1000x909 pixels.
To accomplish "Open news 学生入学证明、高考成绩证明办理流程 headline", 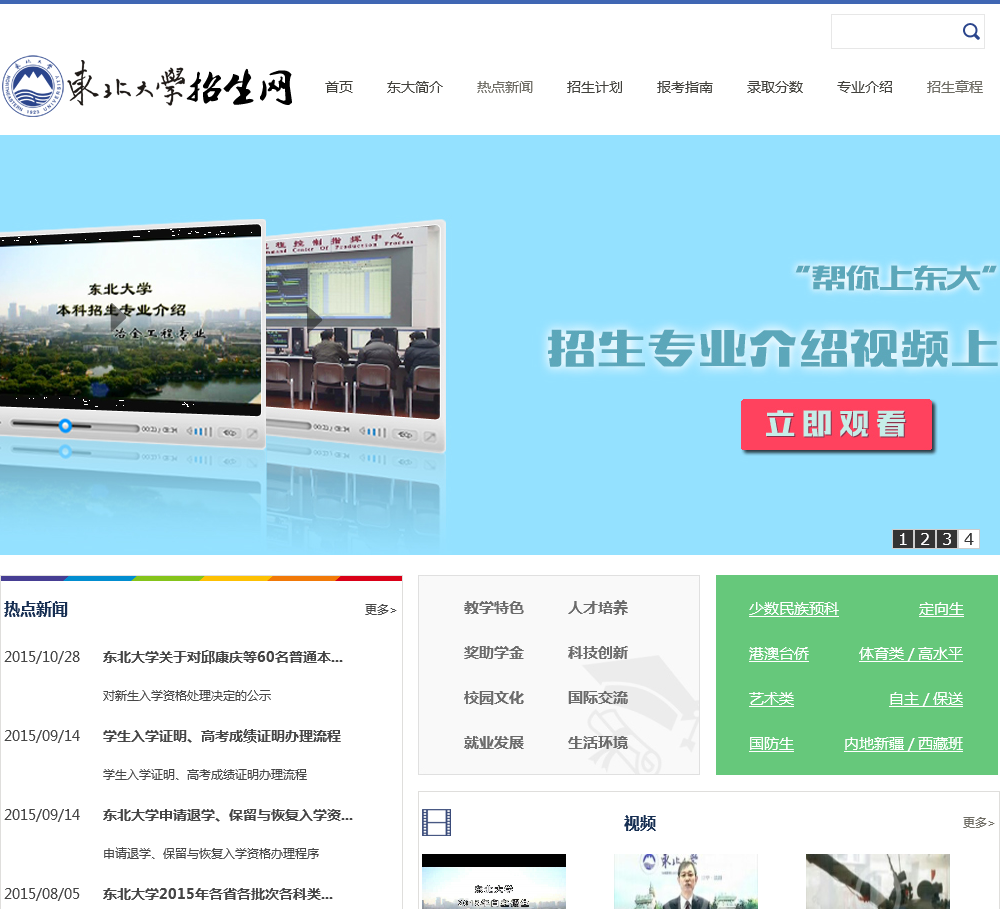I will (x=221, y=736).
